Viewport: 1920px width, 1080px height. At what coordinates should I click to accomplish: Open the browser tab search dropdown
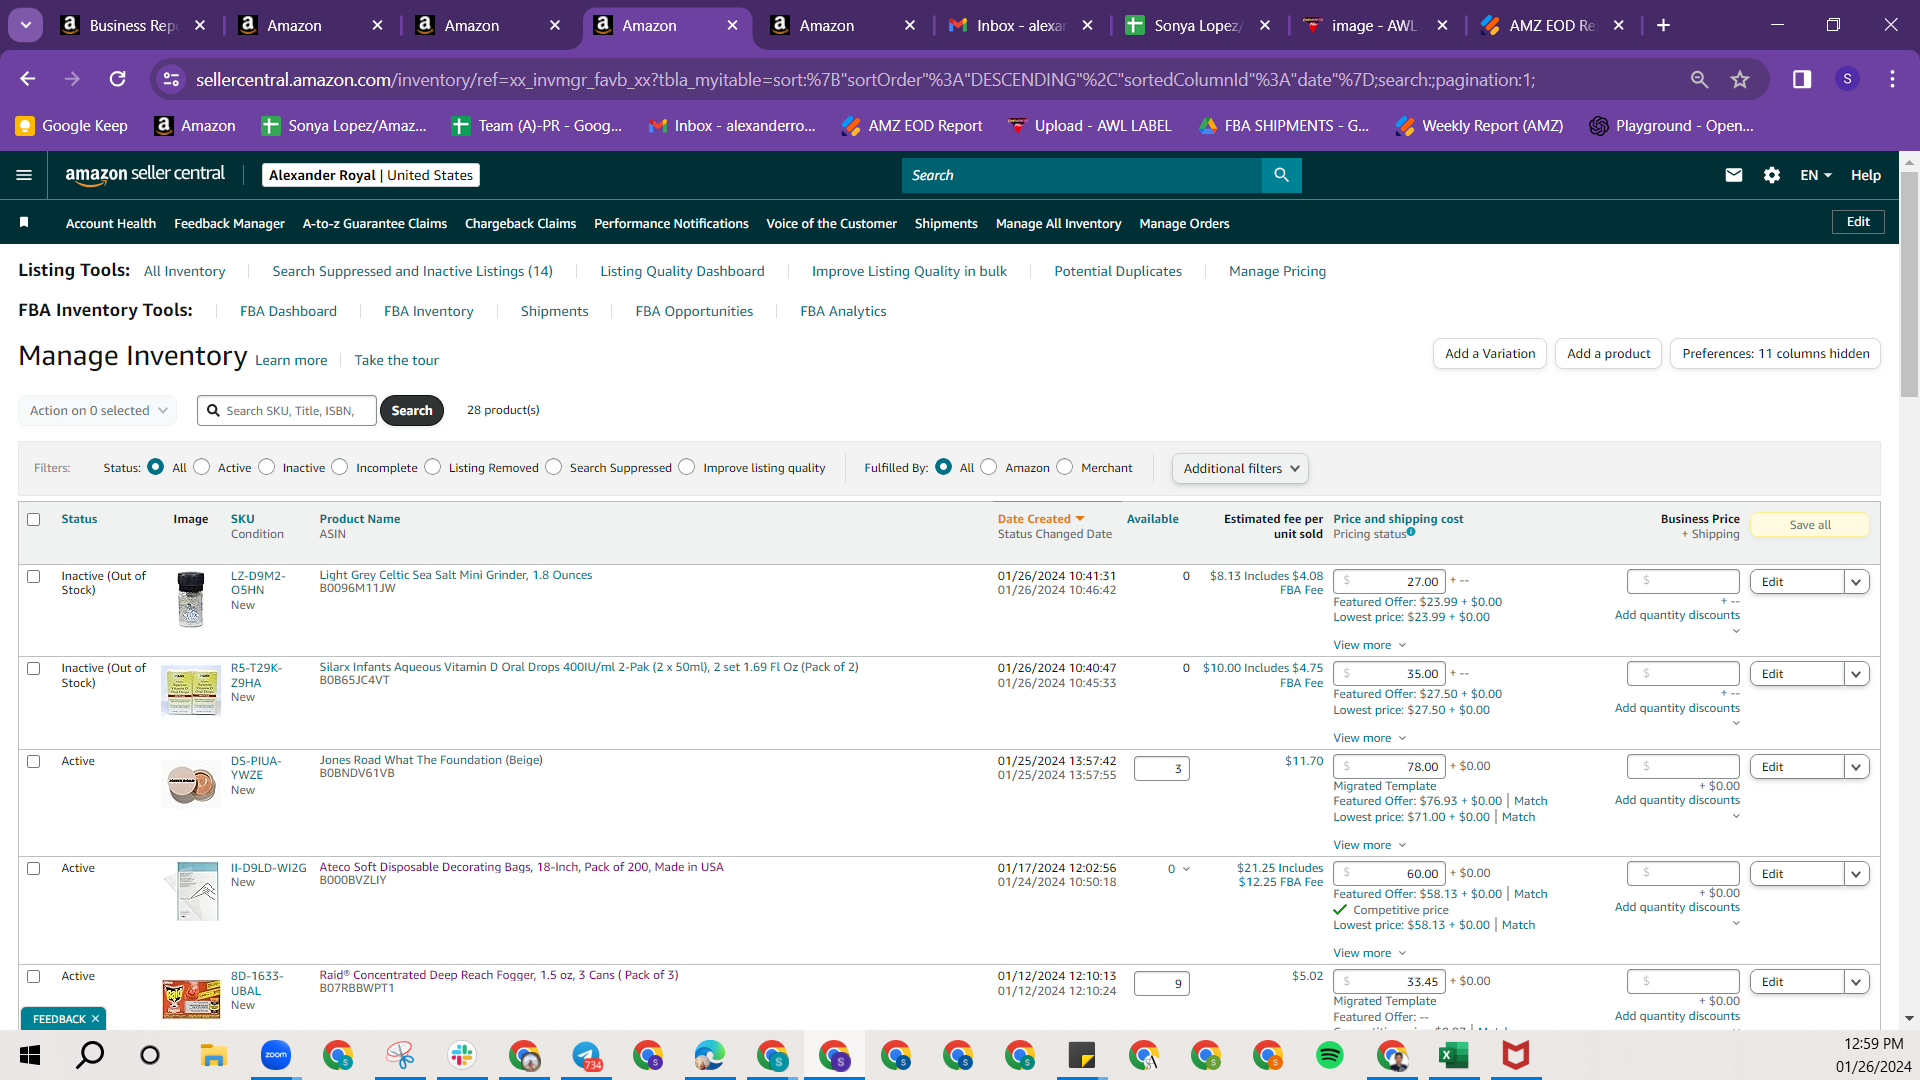click(x=25, y=25)
